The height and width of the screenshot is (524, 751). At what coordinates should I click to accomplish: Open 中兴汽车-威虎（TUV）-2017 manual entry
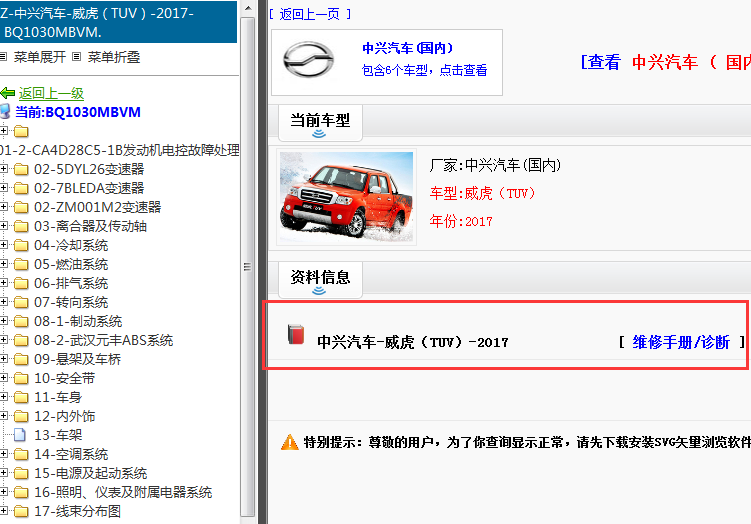pos(413,342)
